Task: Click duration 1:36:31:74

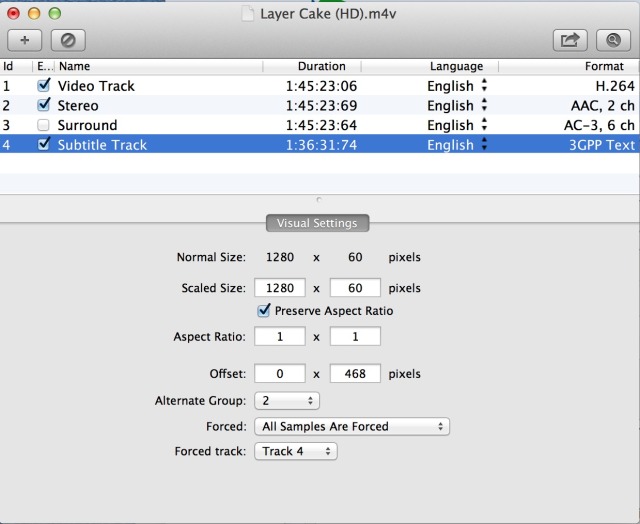Action: tap(321, 145)
